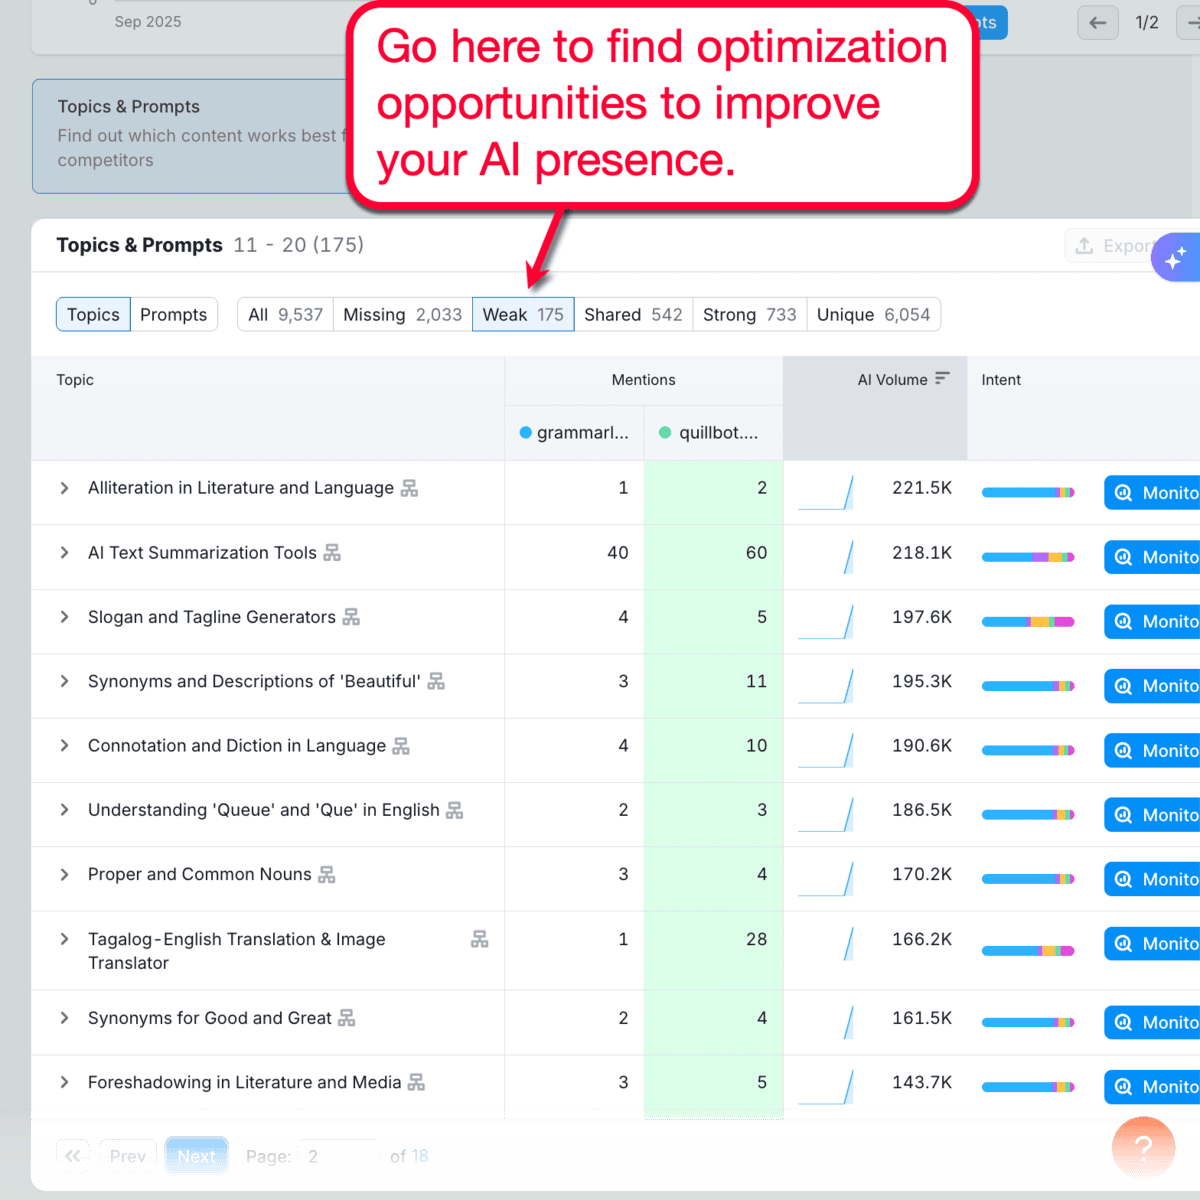Click the cluster icon beside AI Text Summarization Tools
This screenshot has width=1200, height=1200.
[x=331, y=552]
